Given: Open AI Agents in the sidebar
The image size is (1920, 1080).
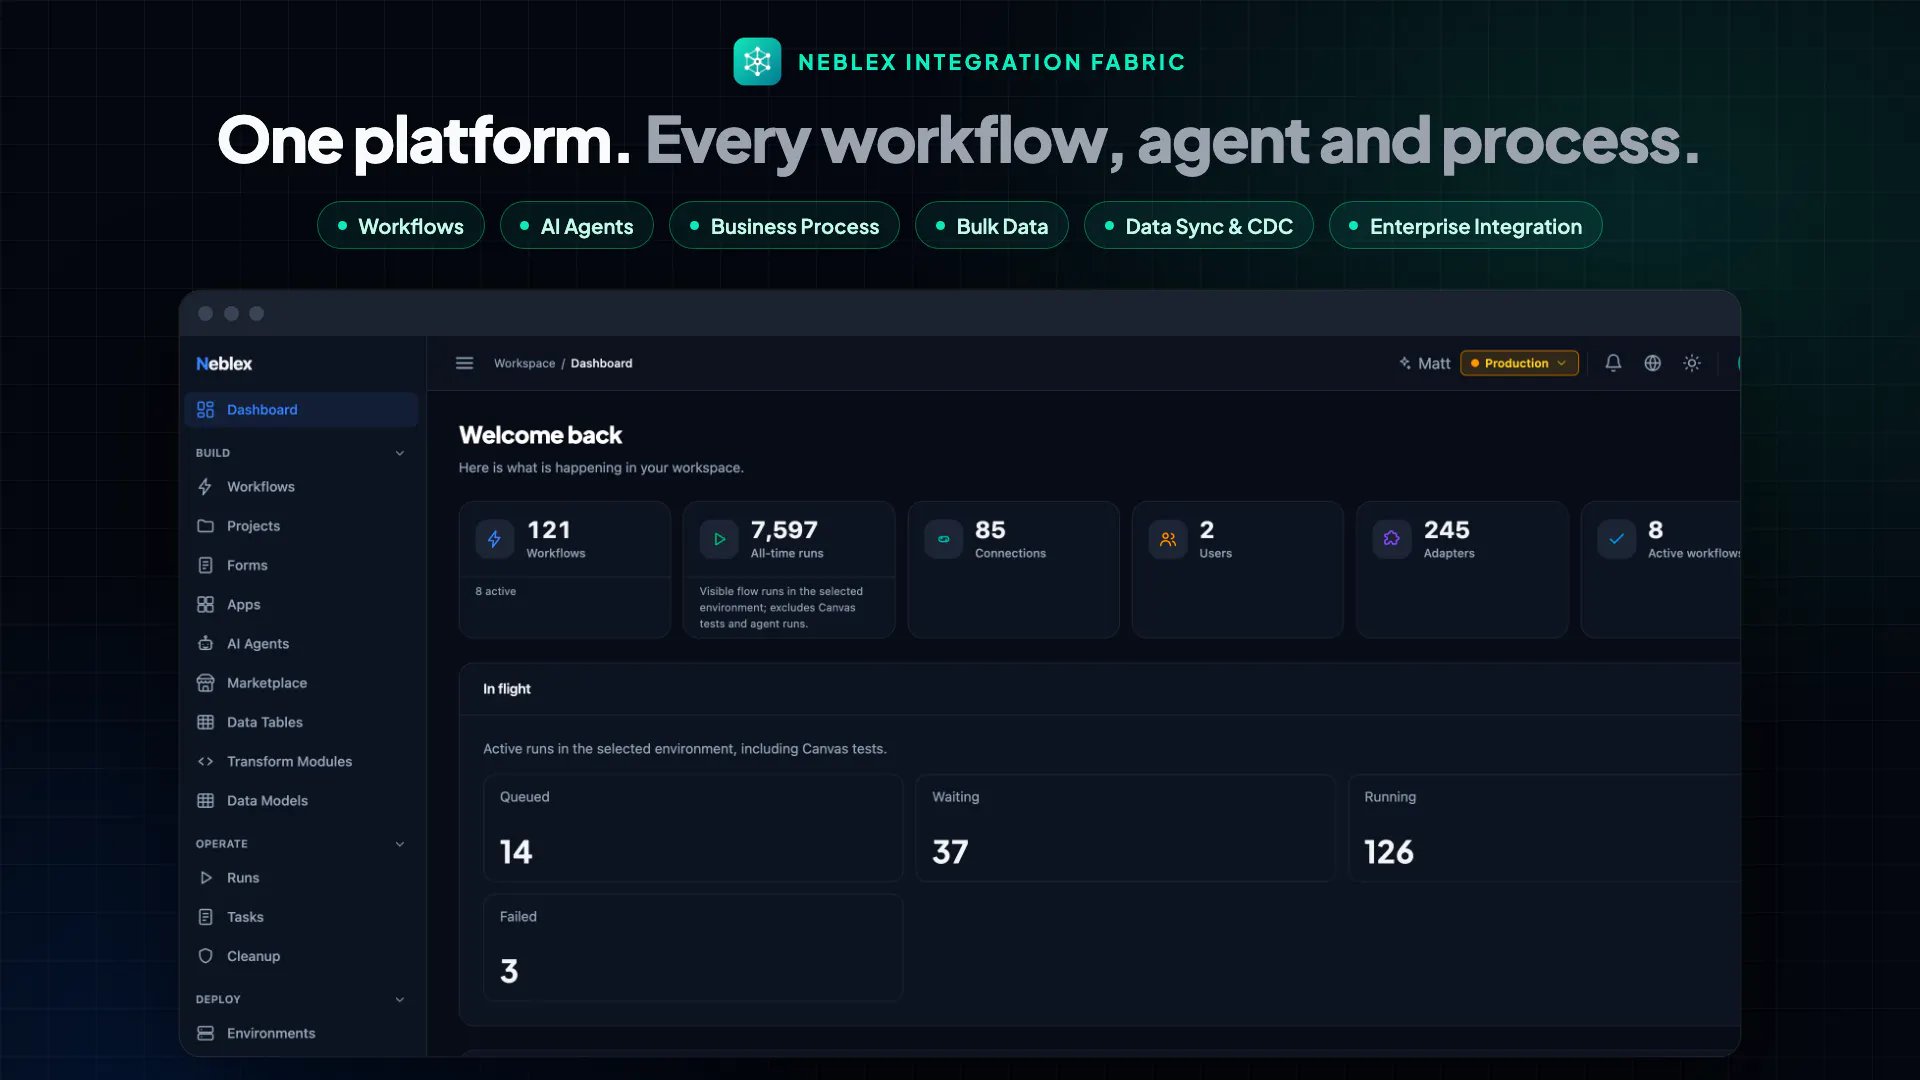Looking at the screenshot, I should [x=301, y=644].
